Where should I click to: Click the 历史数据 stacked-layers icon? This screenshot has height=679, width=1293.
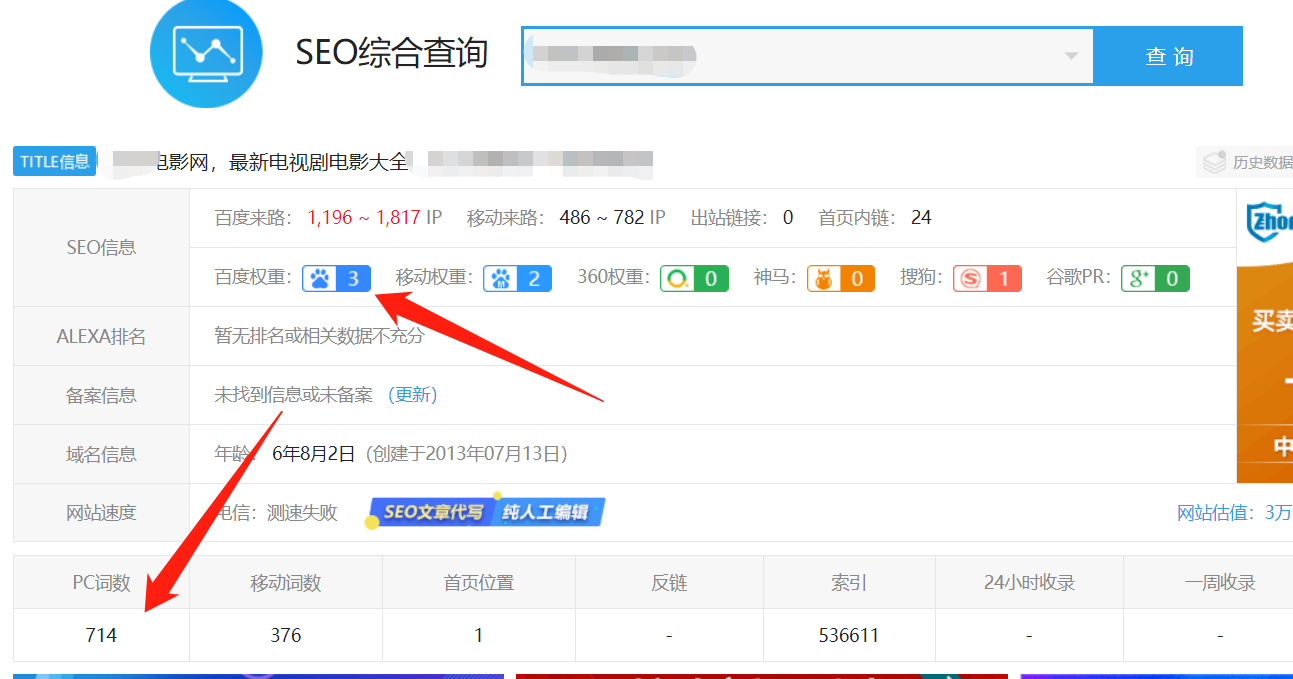[1213, 161]
